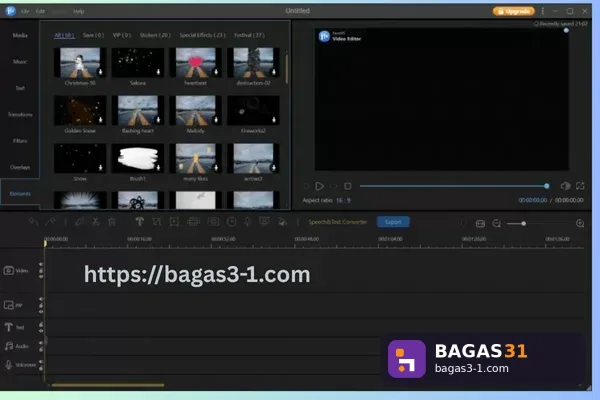Screen dimensions: 600x400
Task: Click the pencil Edit tool icon
Action: (79, 222)
